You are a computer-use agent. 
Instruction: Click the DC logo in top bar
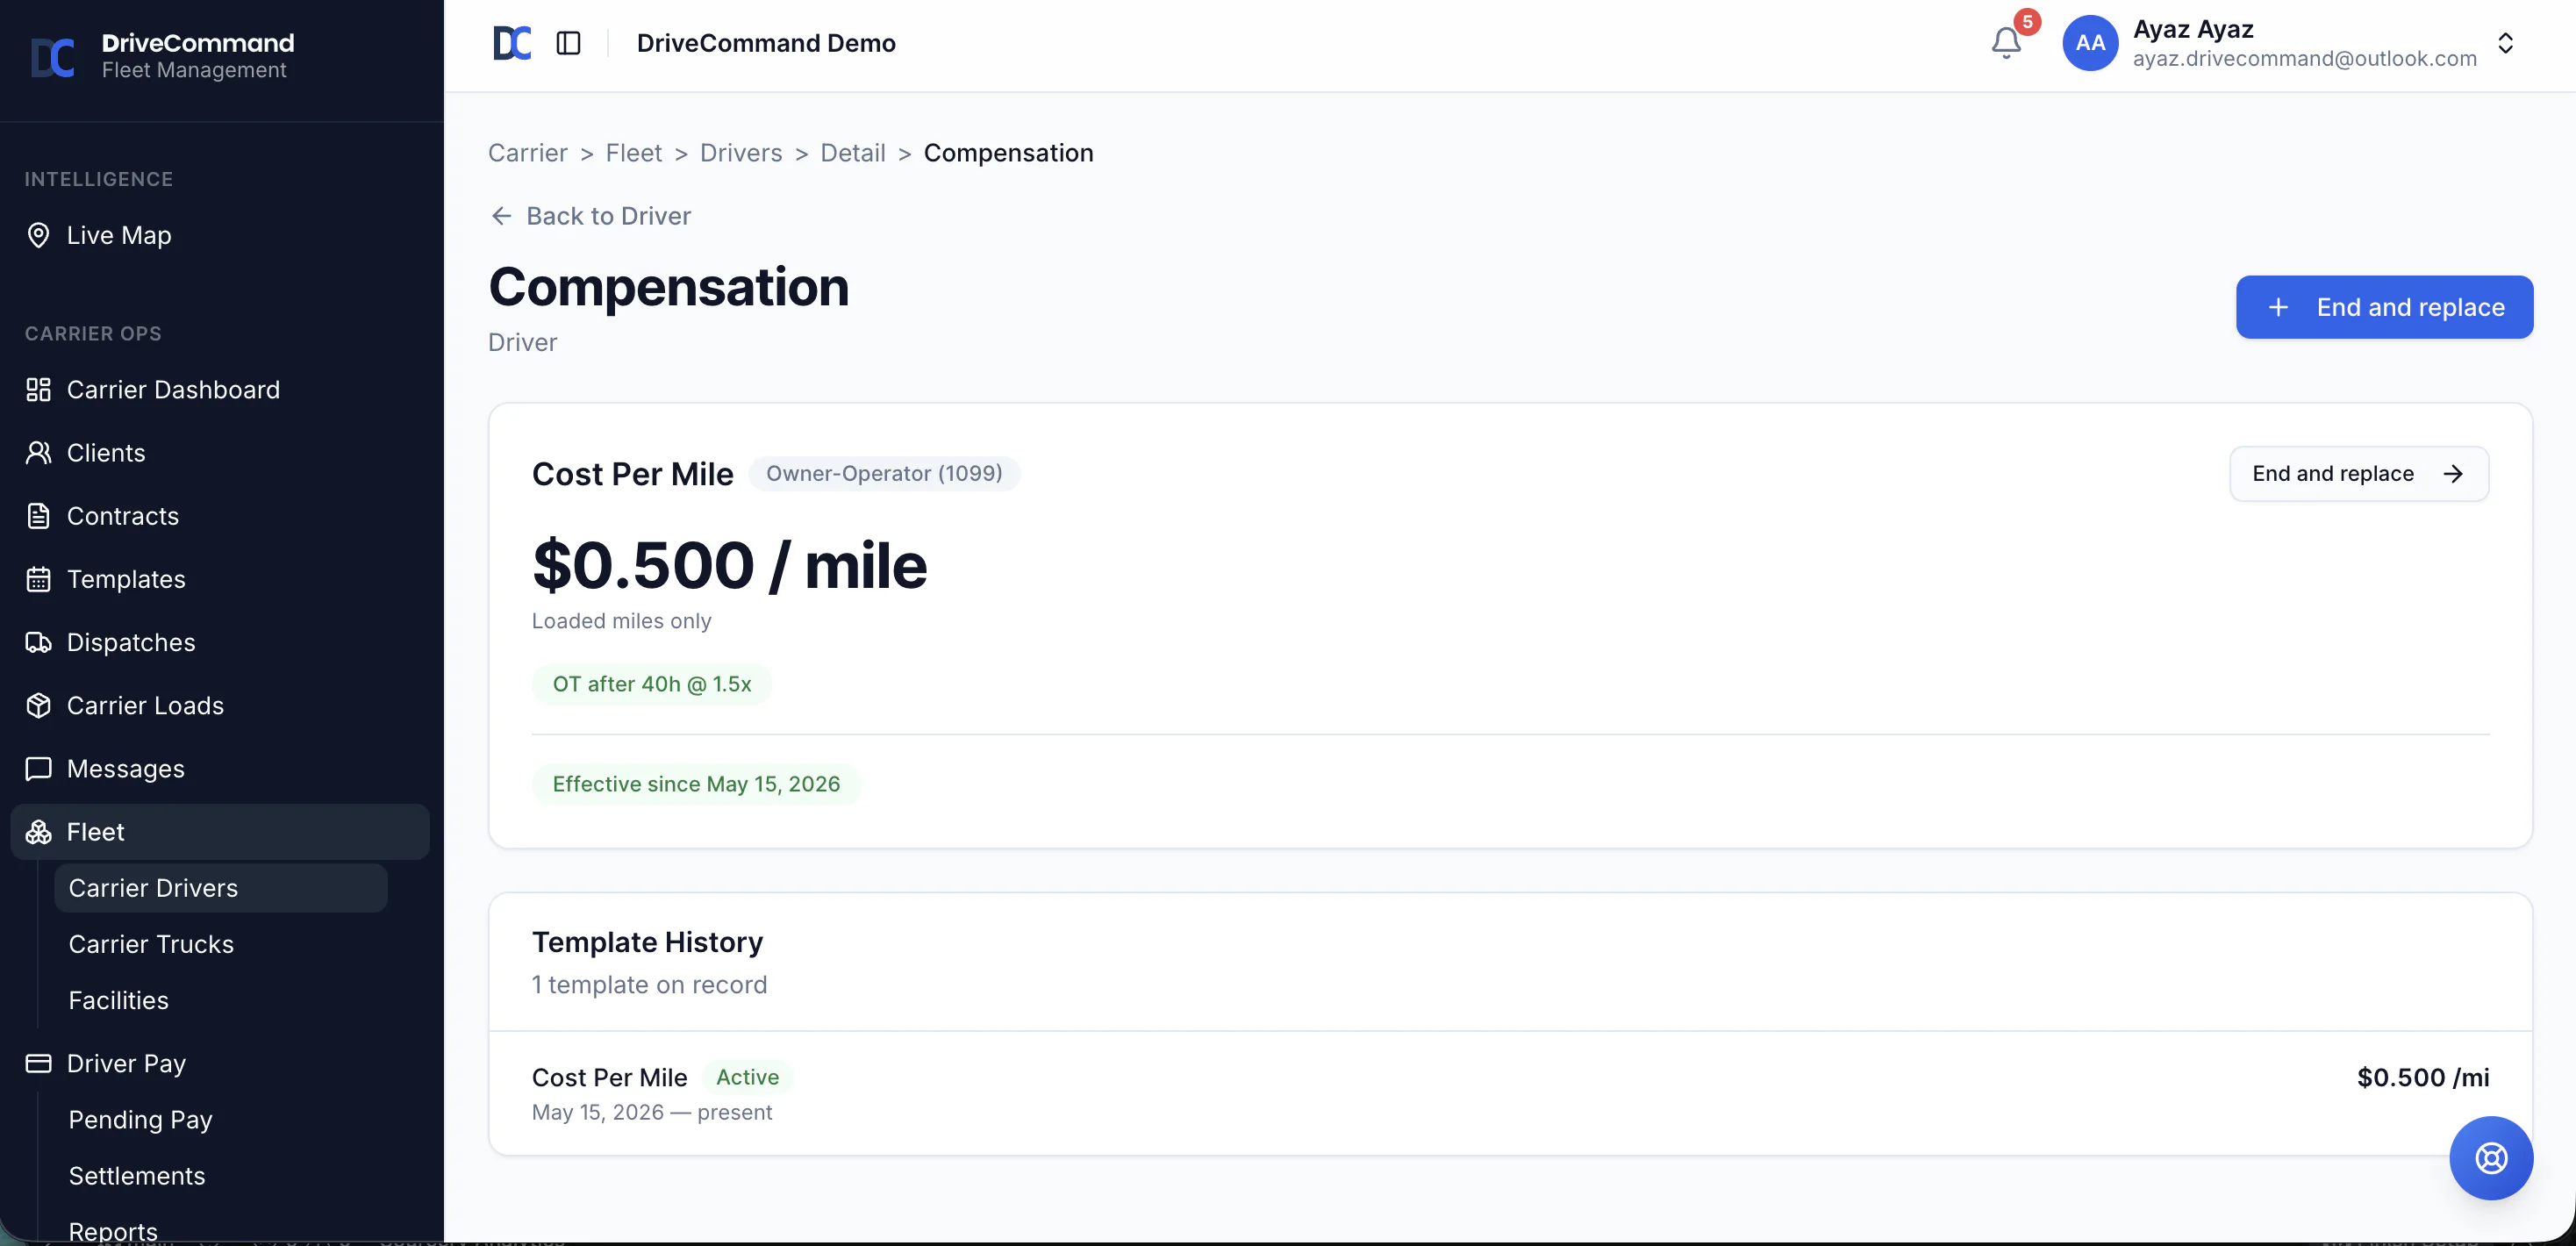point(512,43)
